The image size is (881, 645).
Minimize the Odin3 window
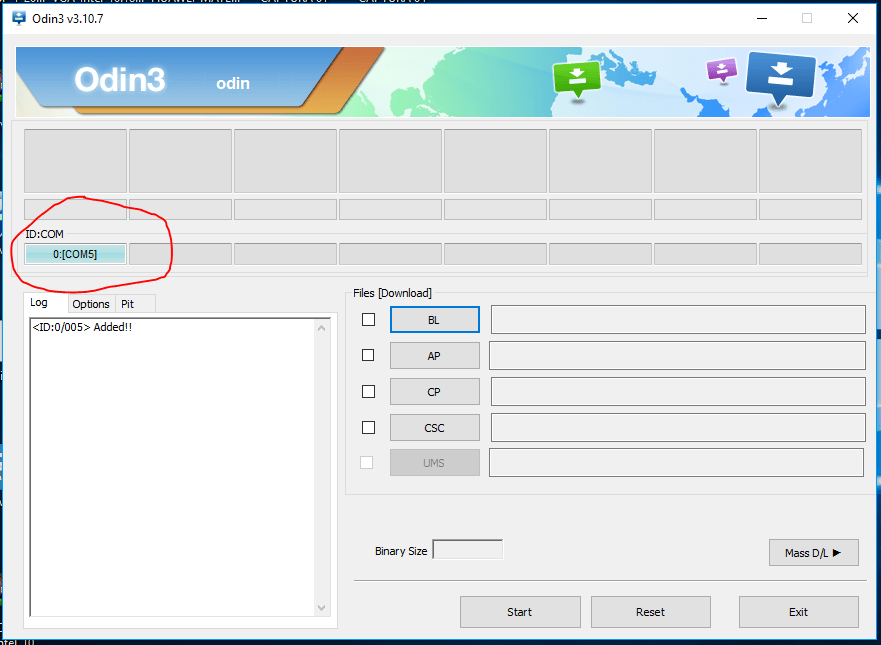coord(761,18)
